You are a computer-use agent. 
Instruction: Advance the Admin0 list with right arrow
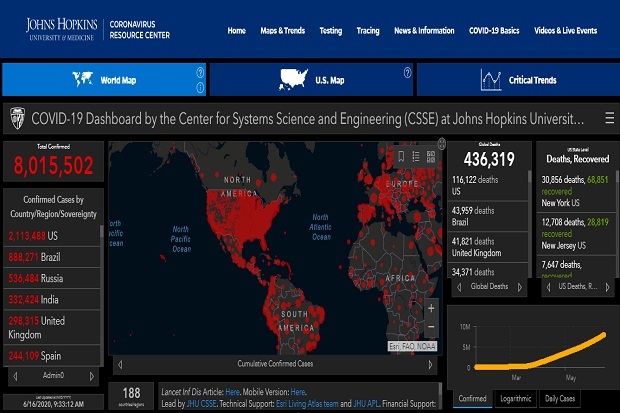[92, 376]
